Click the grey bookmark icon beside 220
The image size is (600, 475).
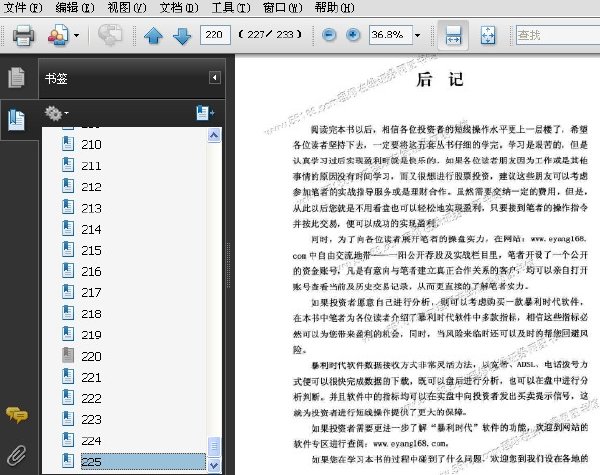pyautogui.click(x=68, y=355)
